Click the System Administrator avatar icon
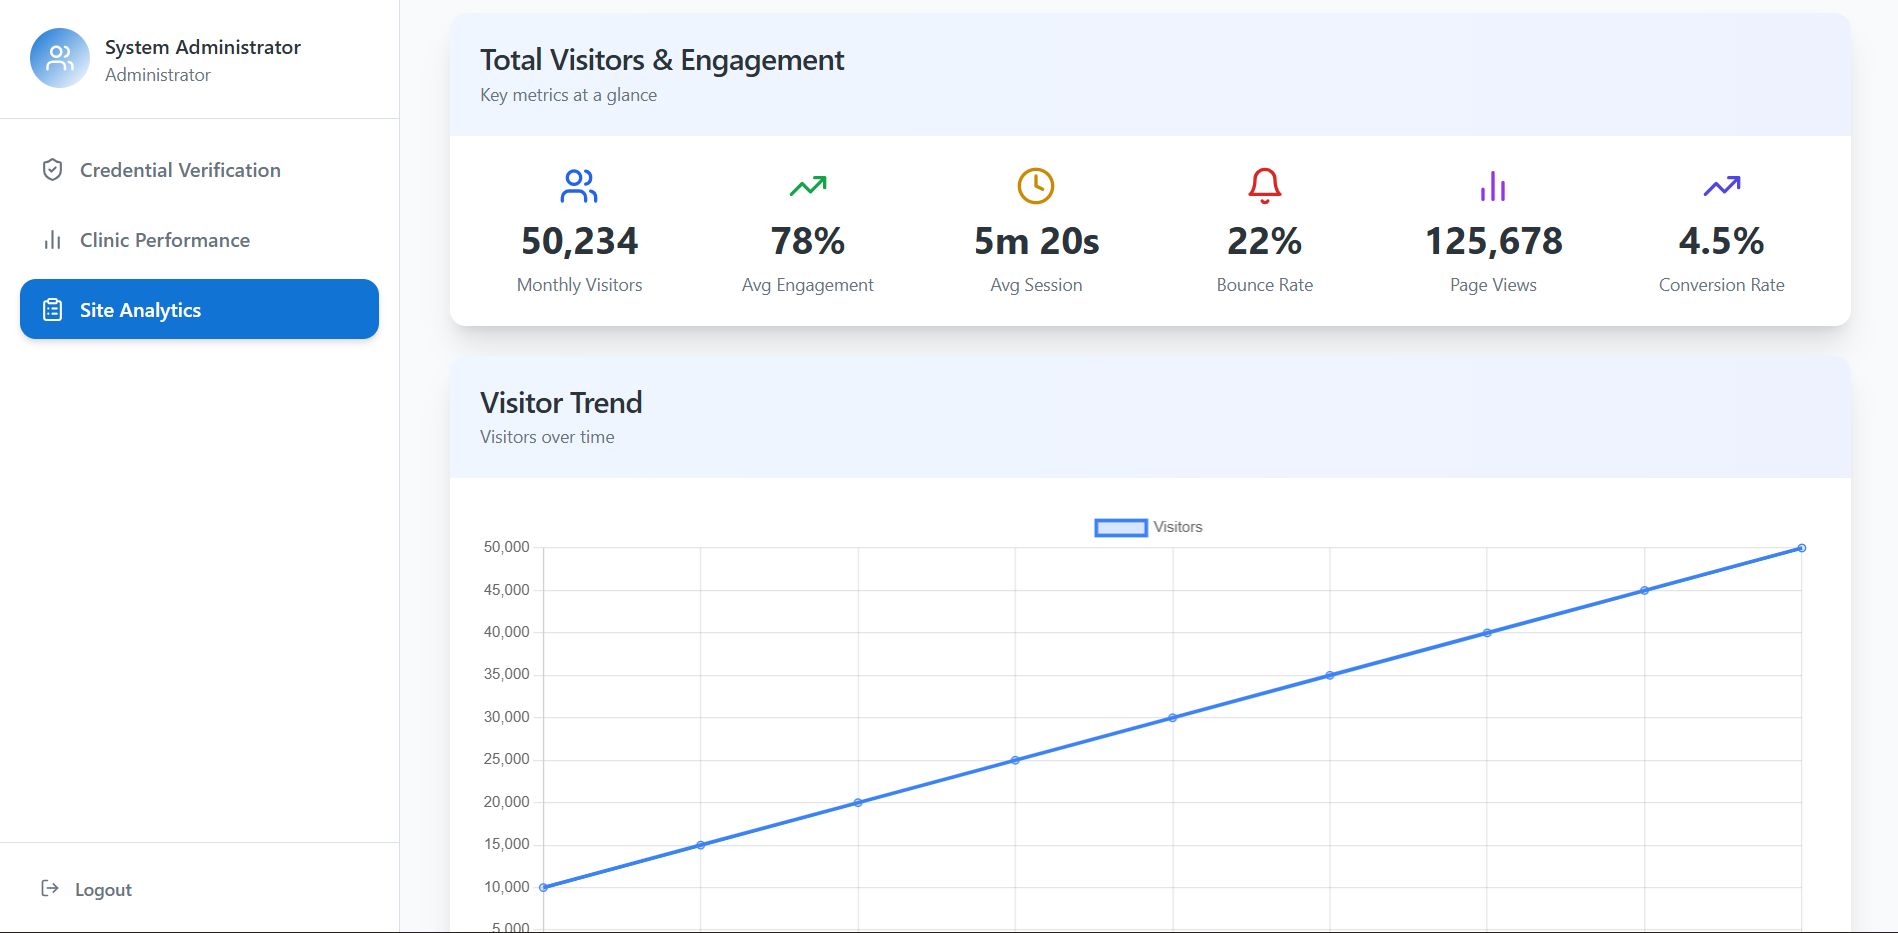Screen dimensions: 1898x933 [x=60, y=58]
